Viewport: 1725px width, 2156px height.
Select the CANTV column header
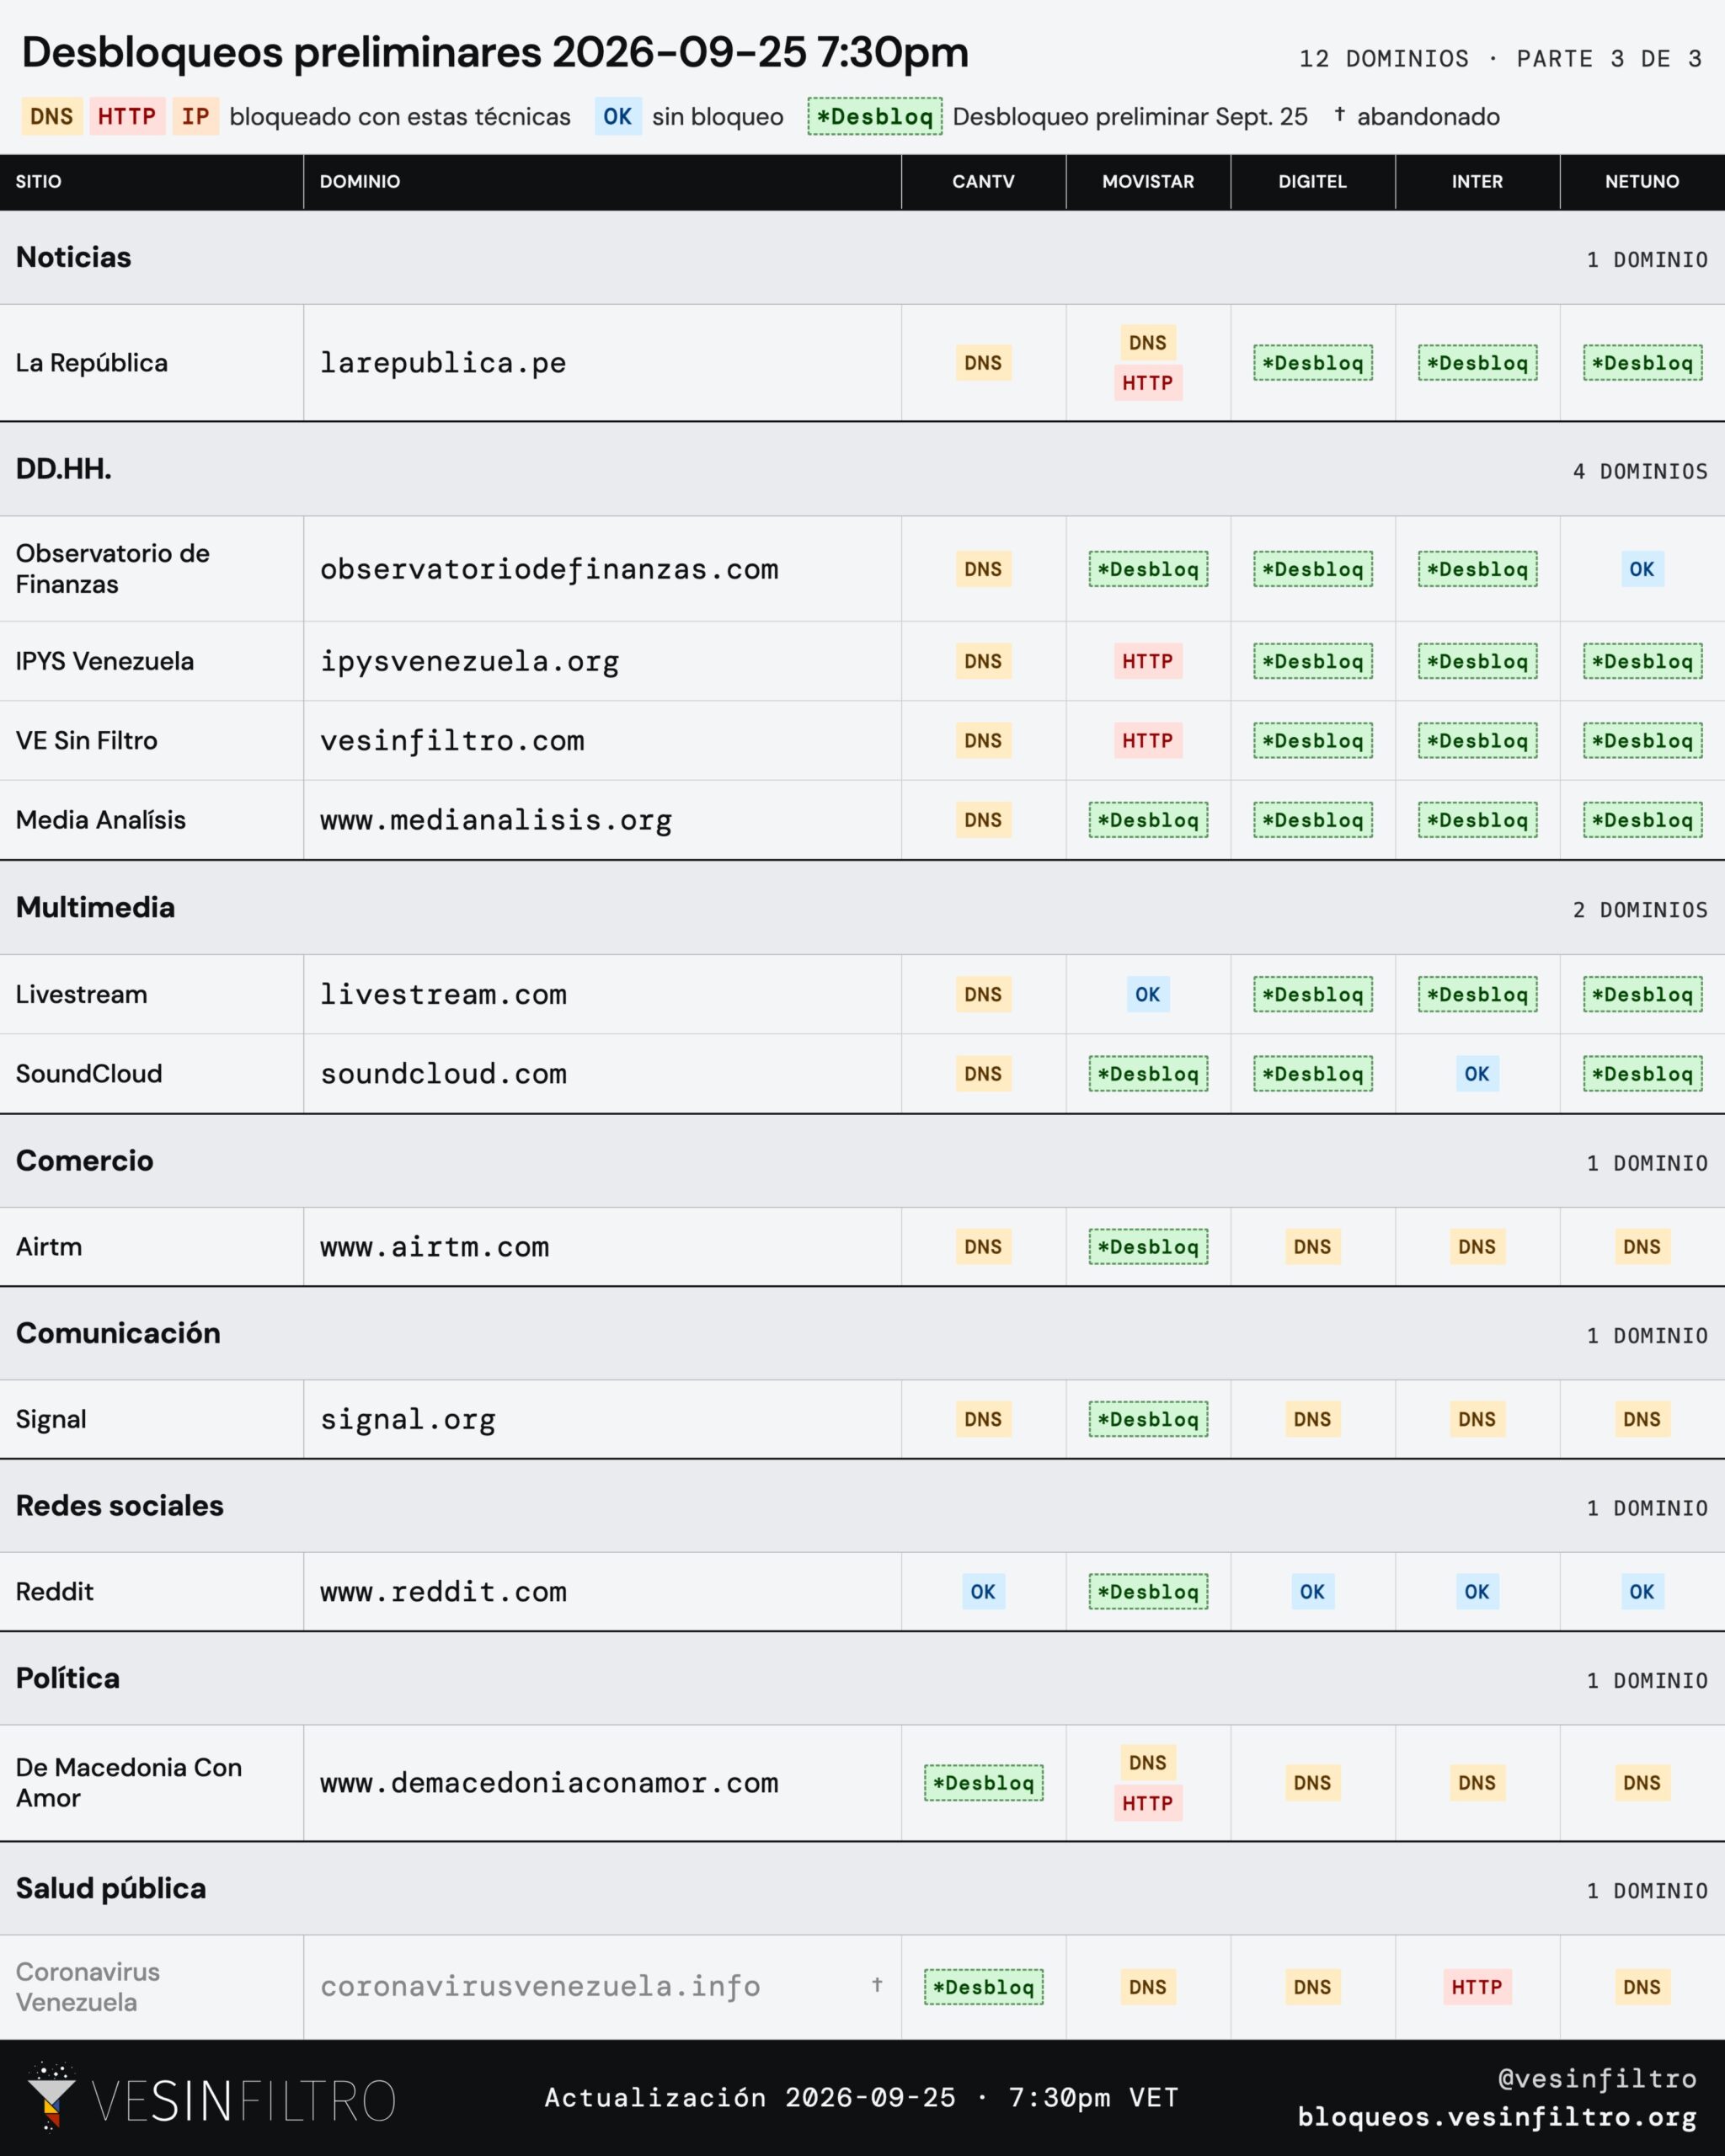coord(983,181)
